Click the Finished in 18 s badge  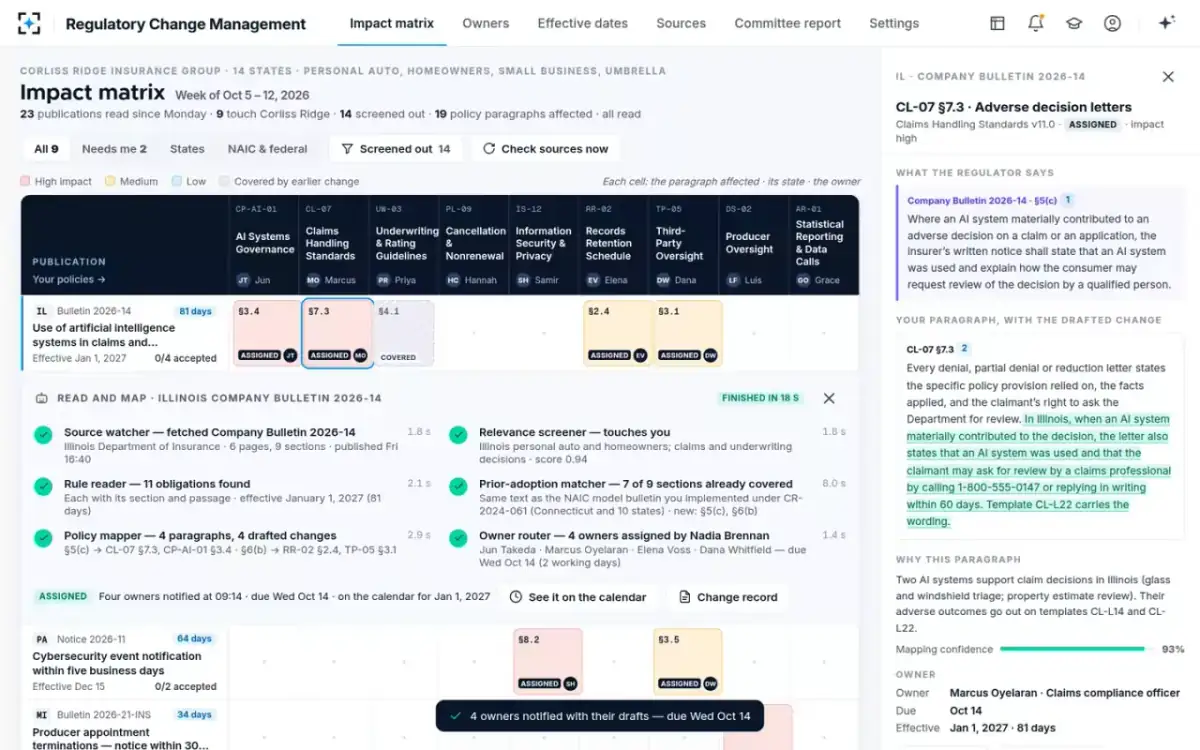point(762,398)
